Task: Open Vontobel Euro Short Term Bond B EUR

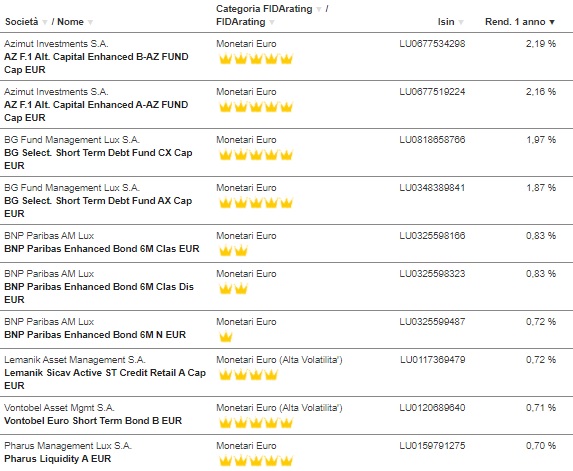Action: (93, 421)
